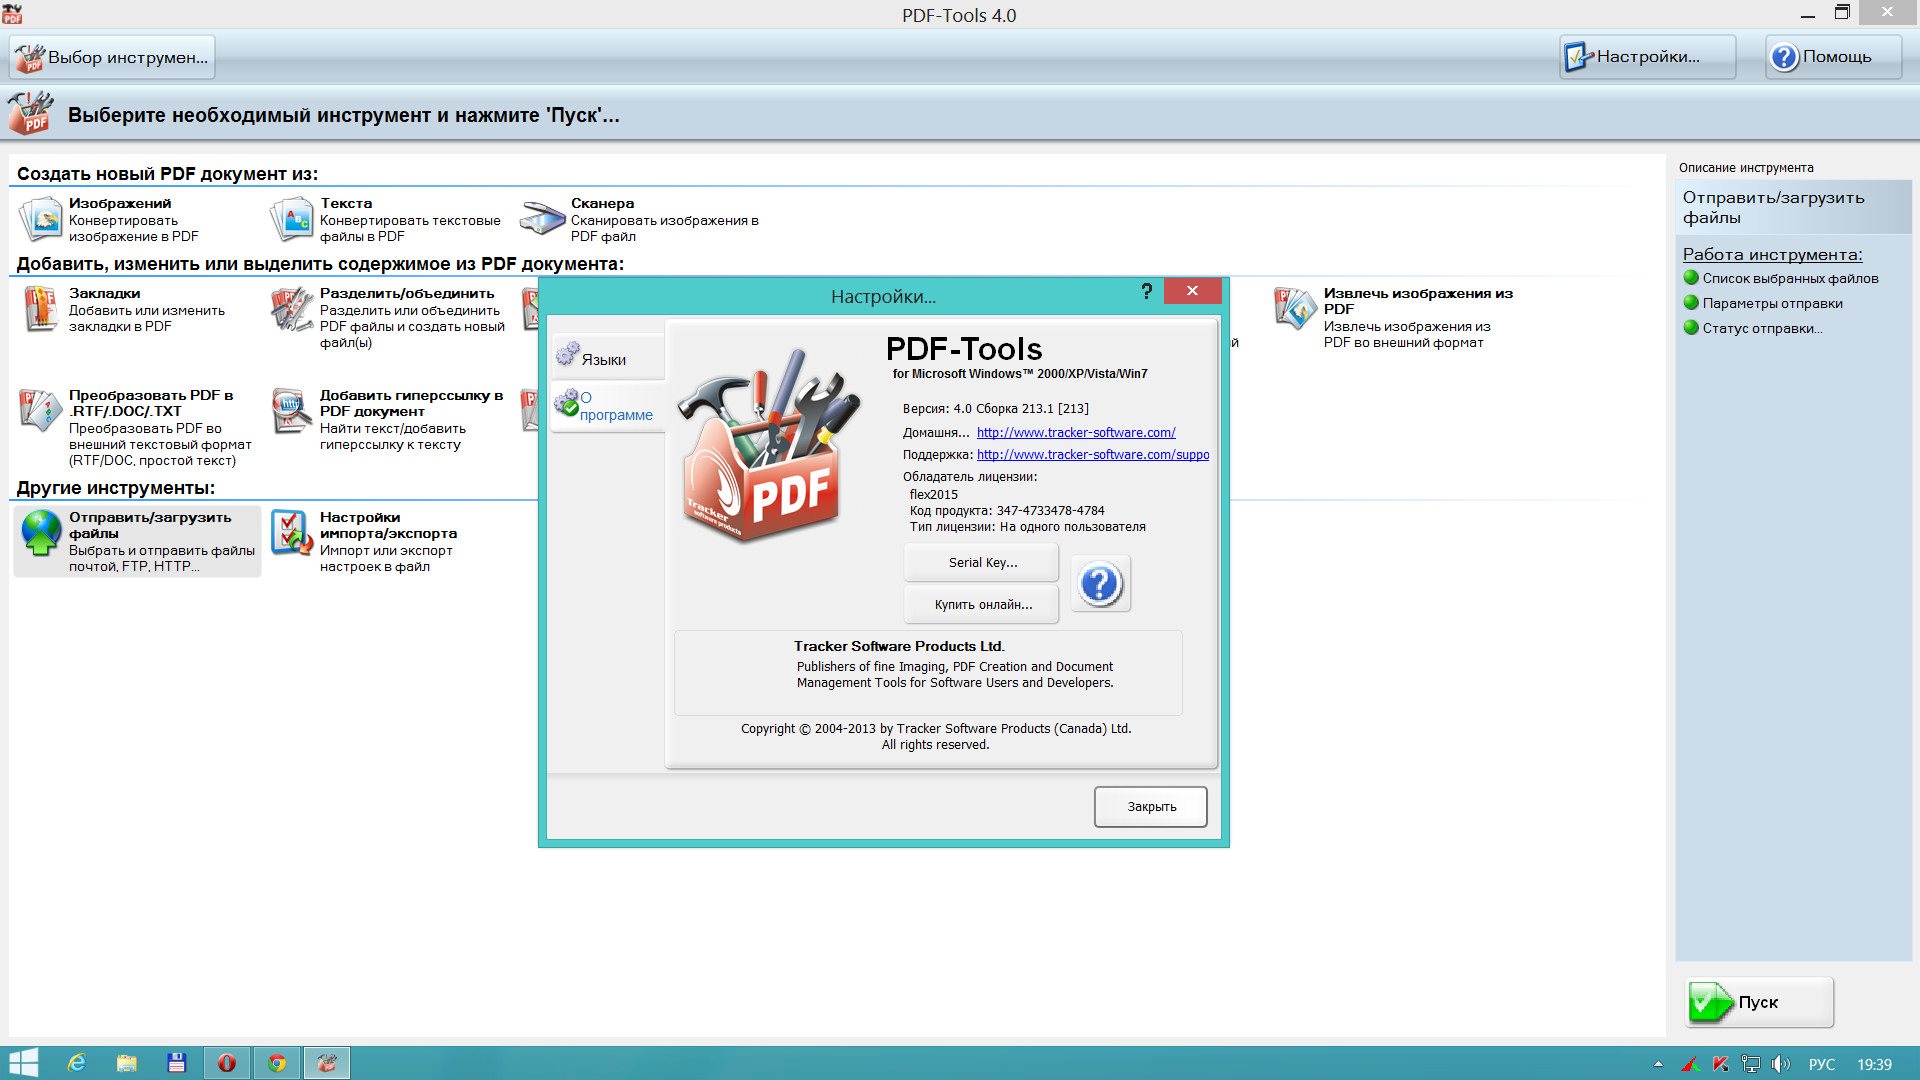This screenshot has height=1080, width=1920.
Task: Click the Работа инструмента heading
Action: coord(1772,254)
